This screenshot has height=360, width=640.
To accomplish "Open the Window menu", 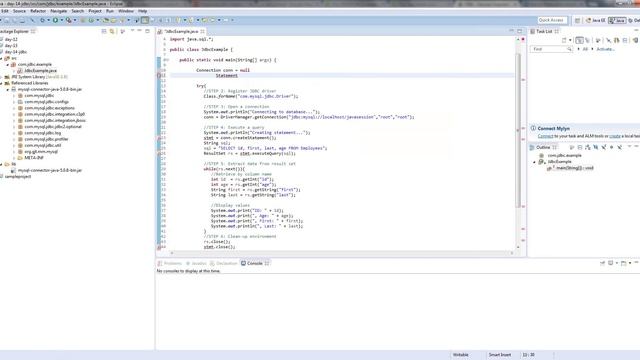I will pyautogui.click(x=126, y=11).
